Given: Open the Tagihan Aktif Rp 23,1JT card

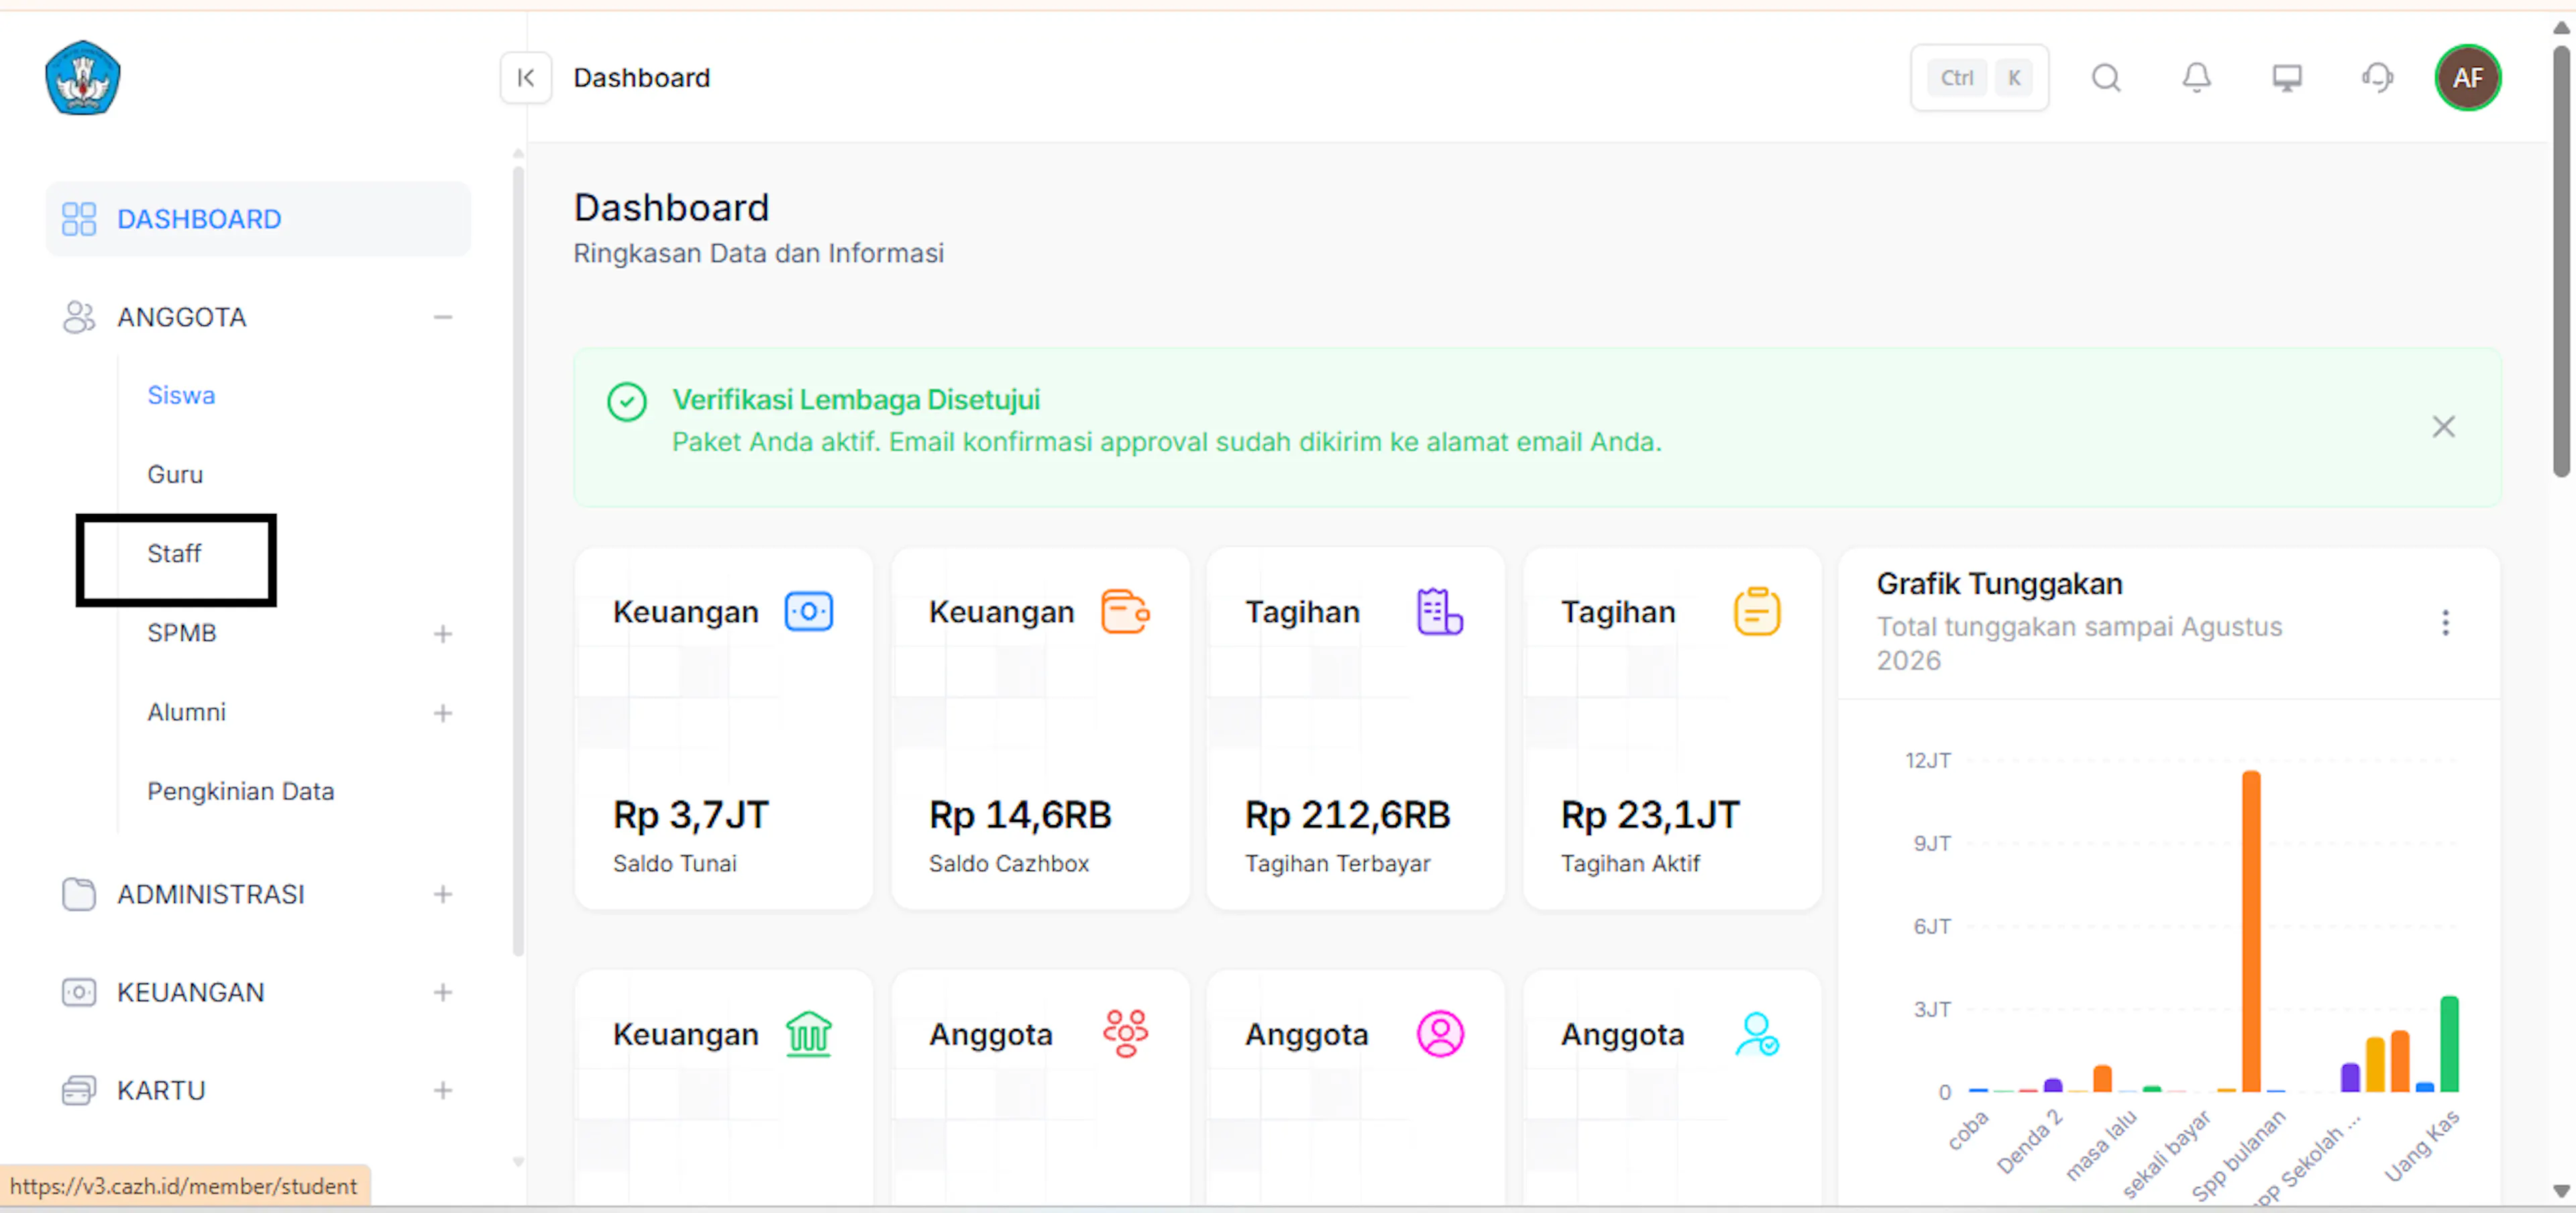Looking at the screenshot, I should [x=1672, y=728].
